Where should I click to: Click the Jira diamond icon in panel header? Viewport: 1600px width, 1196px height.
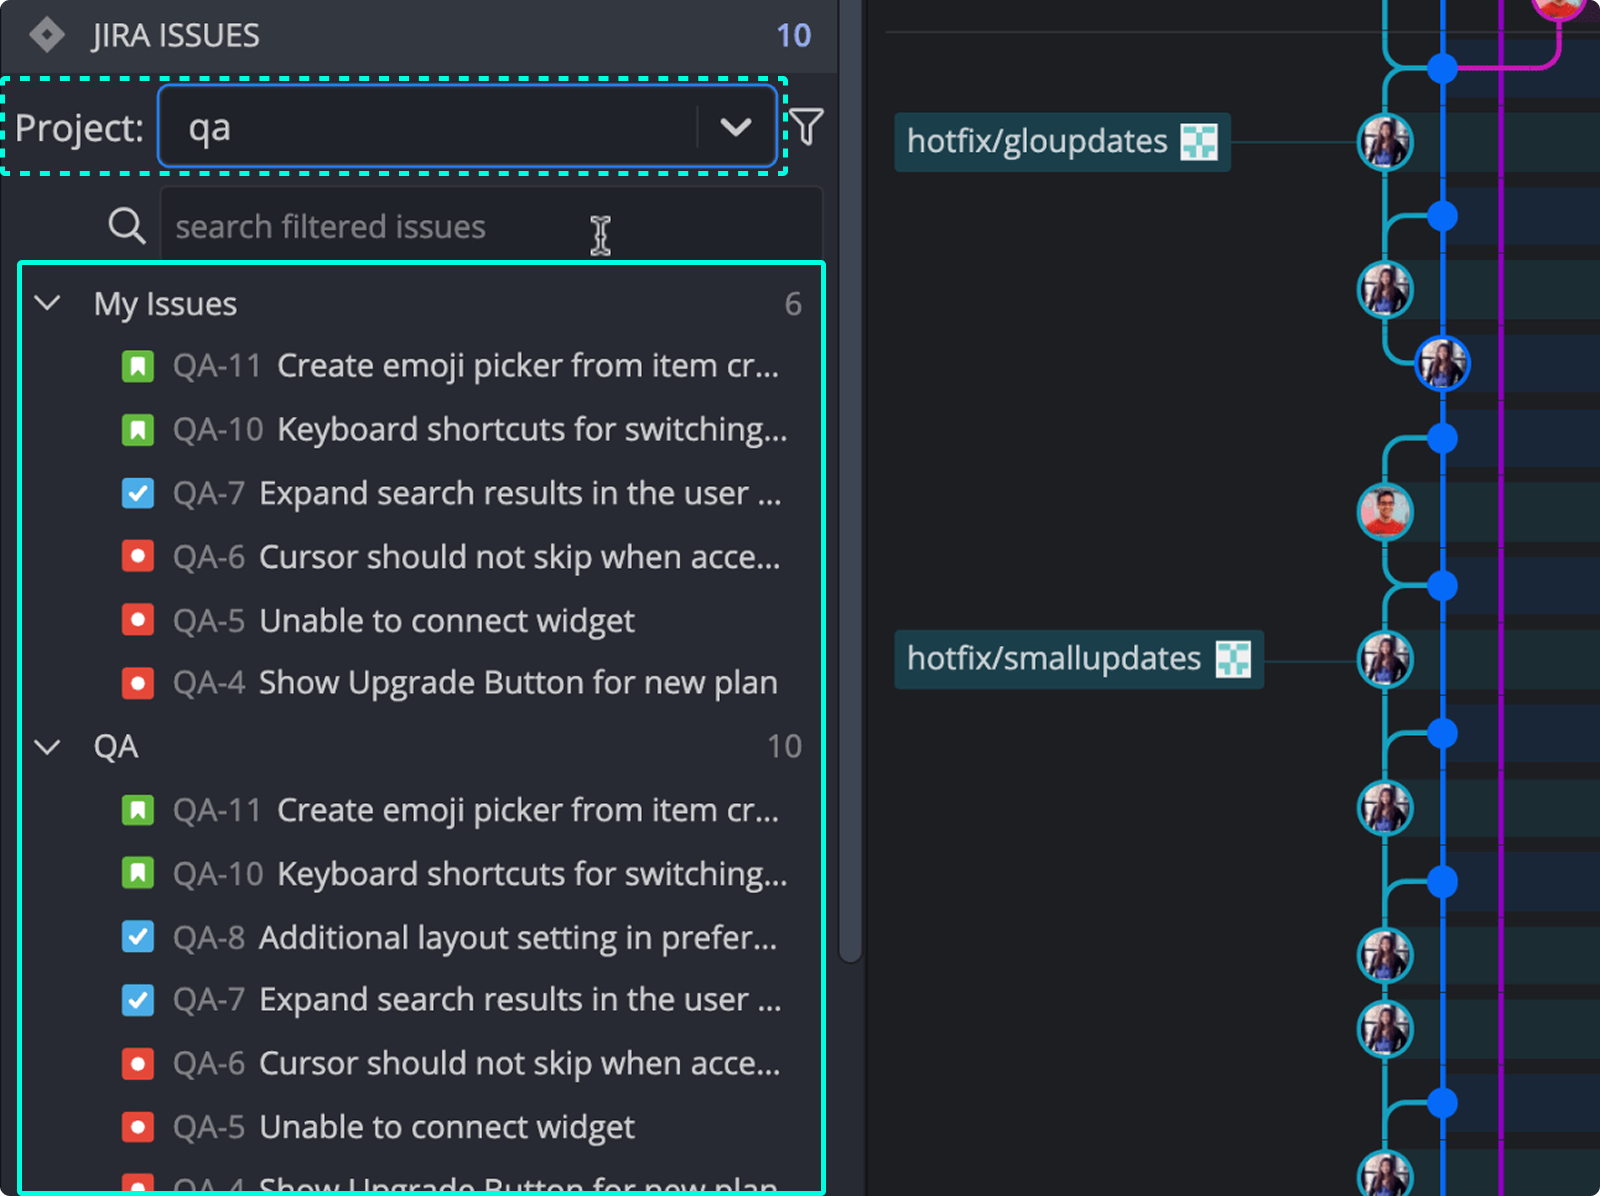point(46,35)
